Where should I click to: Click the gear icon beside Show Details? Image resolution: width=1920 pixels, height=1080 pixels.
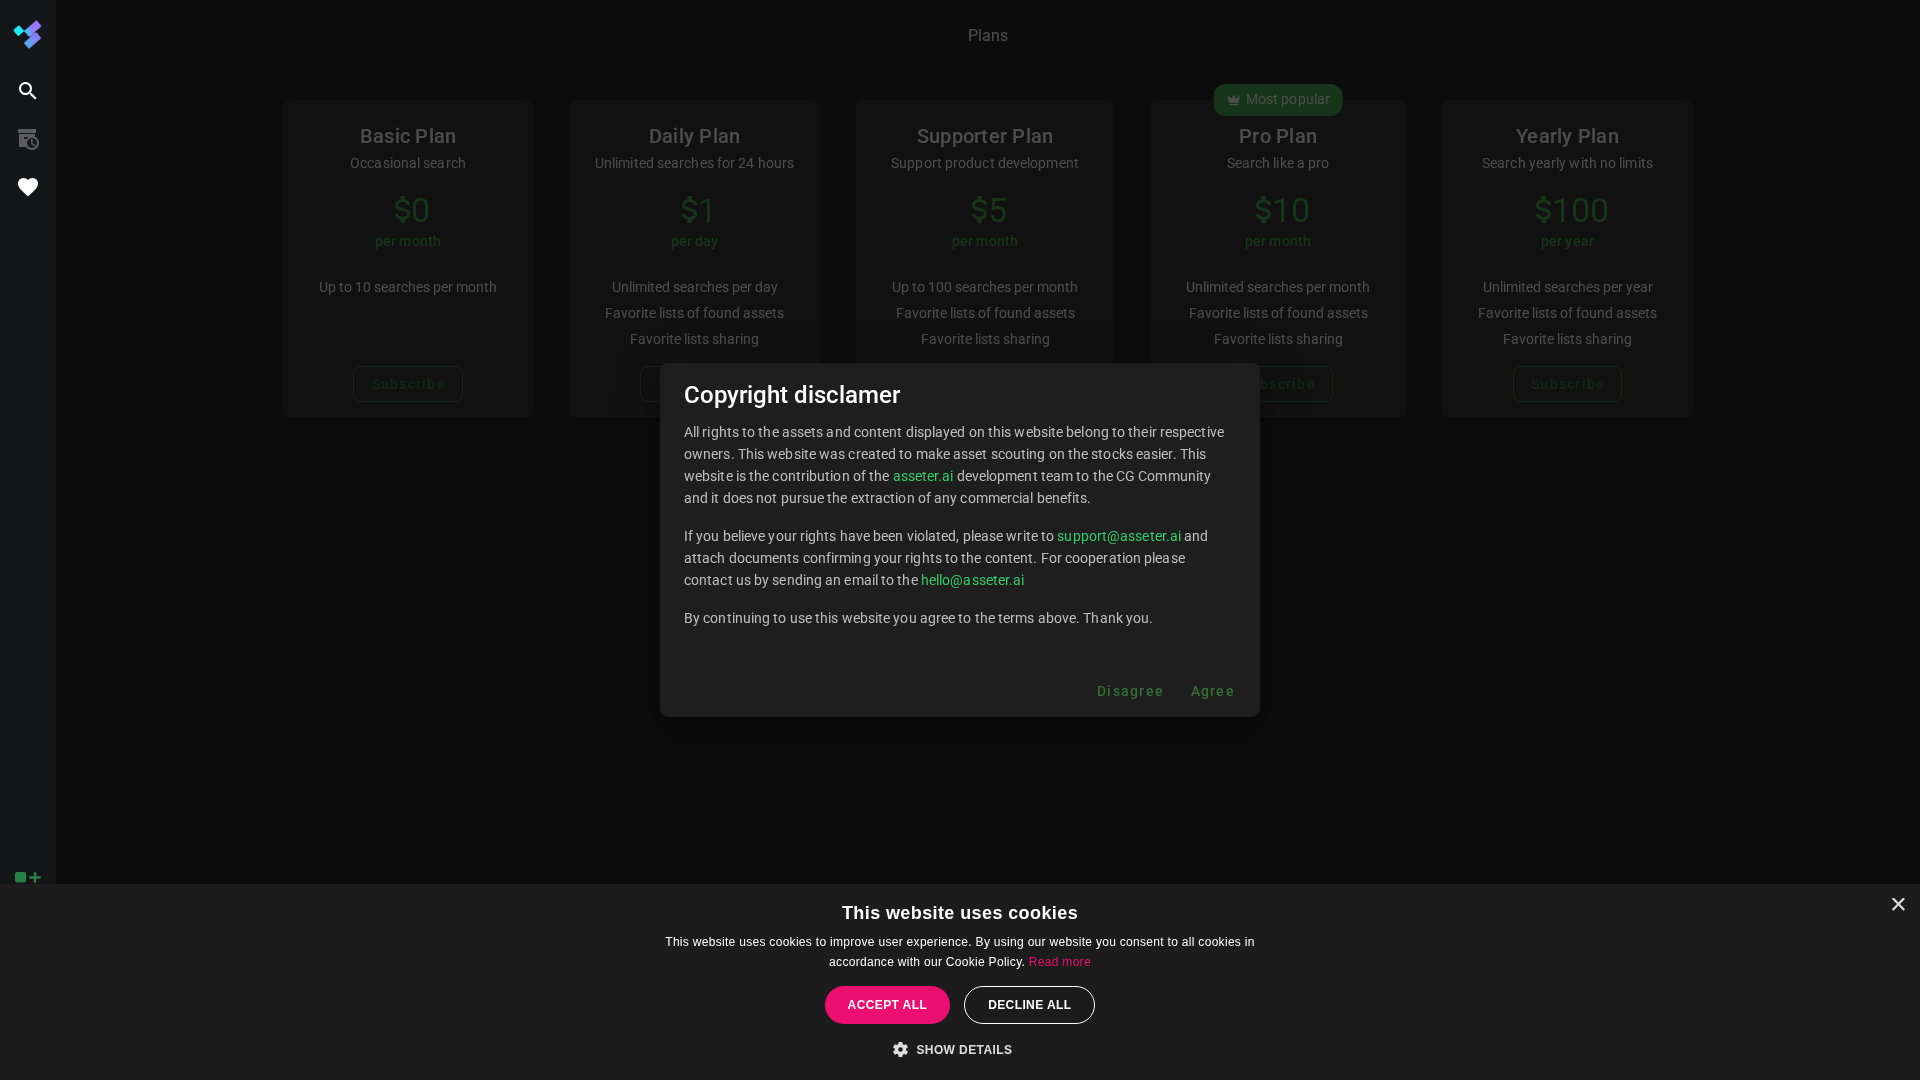click(901, 1049)
